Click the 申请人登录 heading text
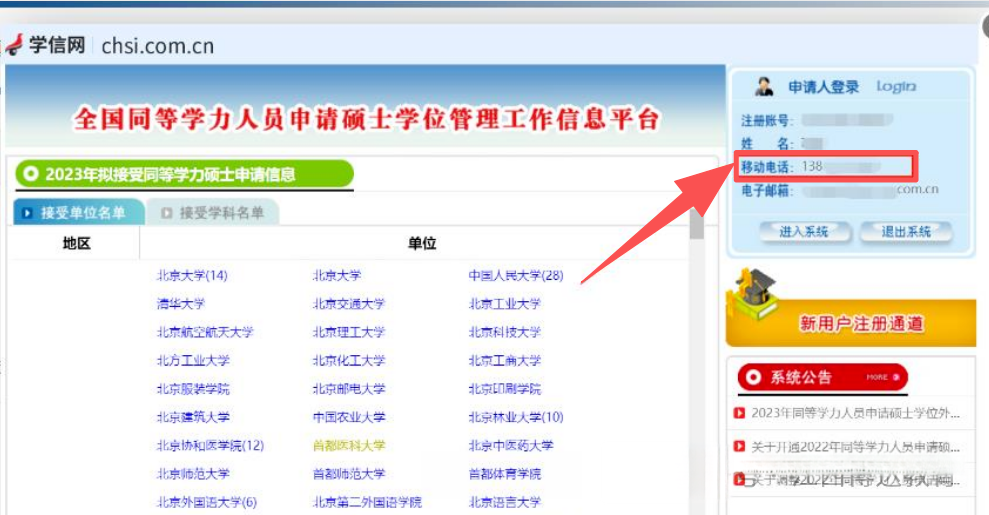The image size is (989, 515). pos(823,87)
